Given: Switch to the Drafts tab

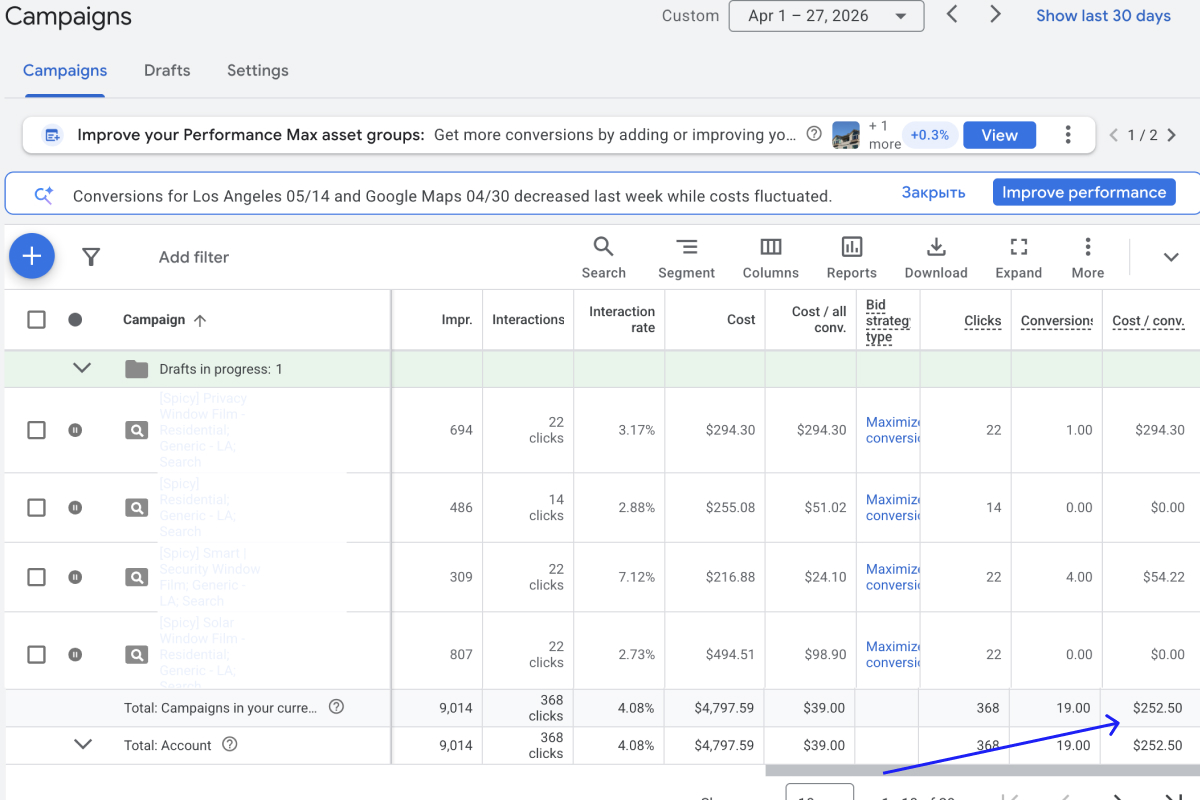Looking at the screenshot, I should click(x=167, y=70).
